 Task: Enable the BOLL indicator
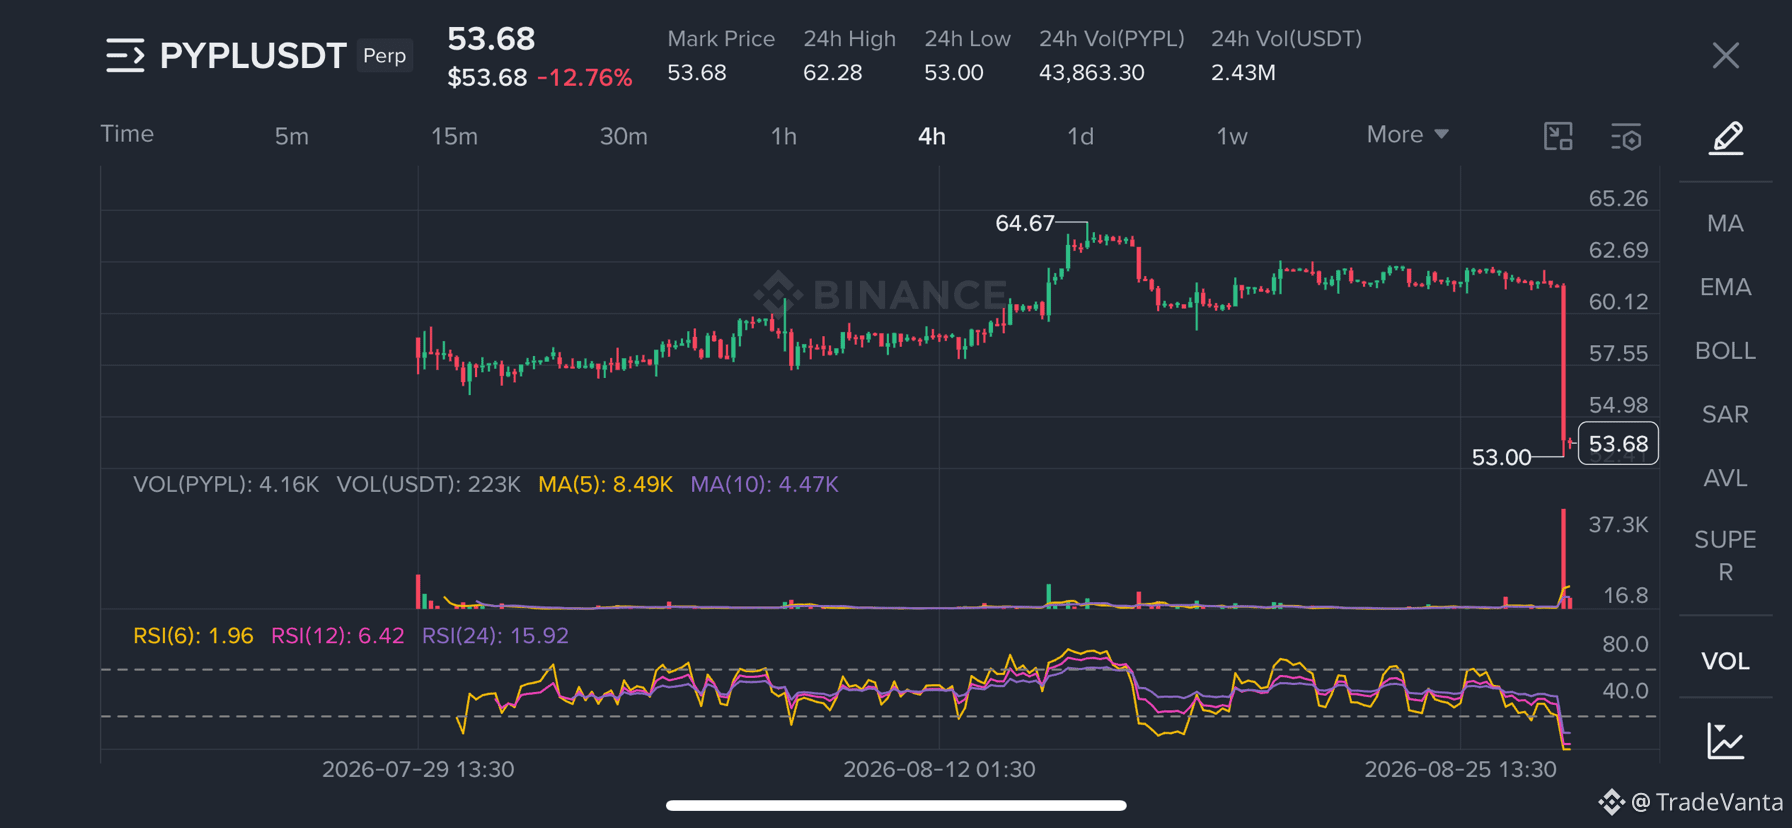click(x=1725, y=351)
